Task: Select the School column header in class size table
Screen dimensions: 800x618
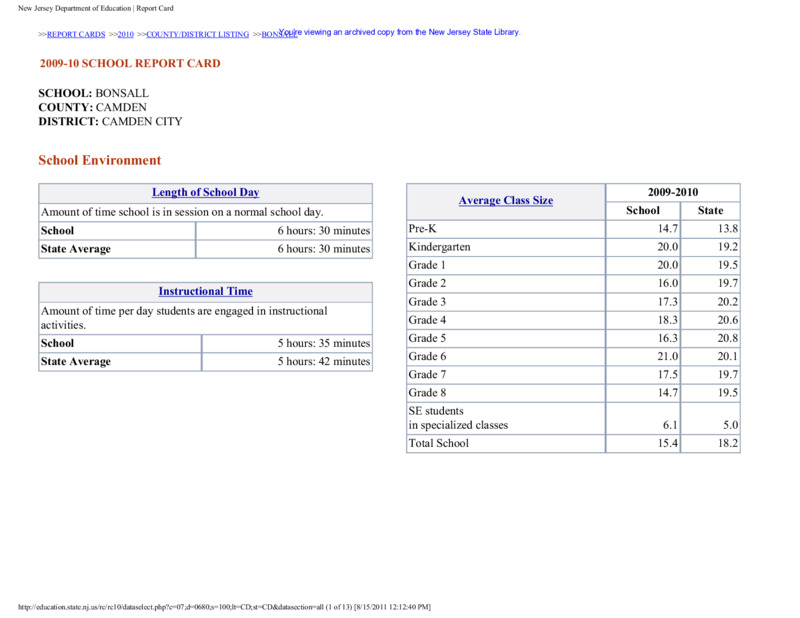Action: pyautogui.click(x=643, y=211)
